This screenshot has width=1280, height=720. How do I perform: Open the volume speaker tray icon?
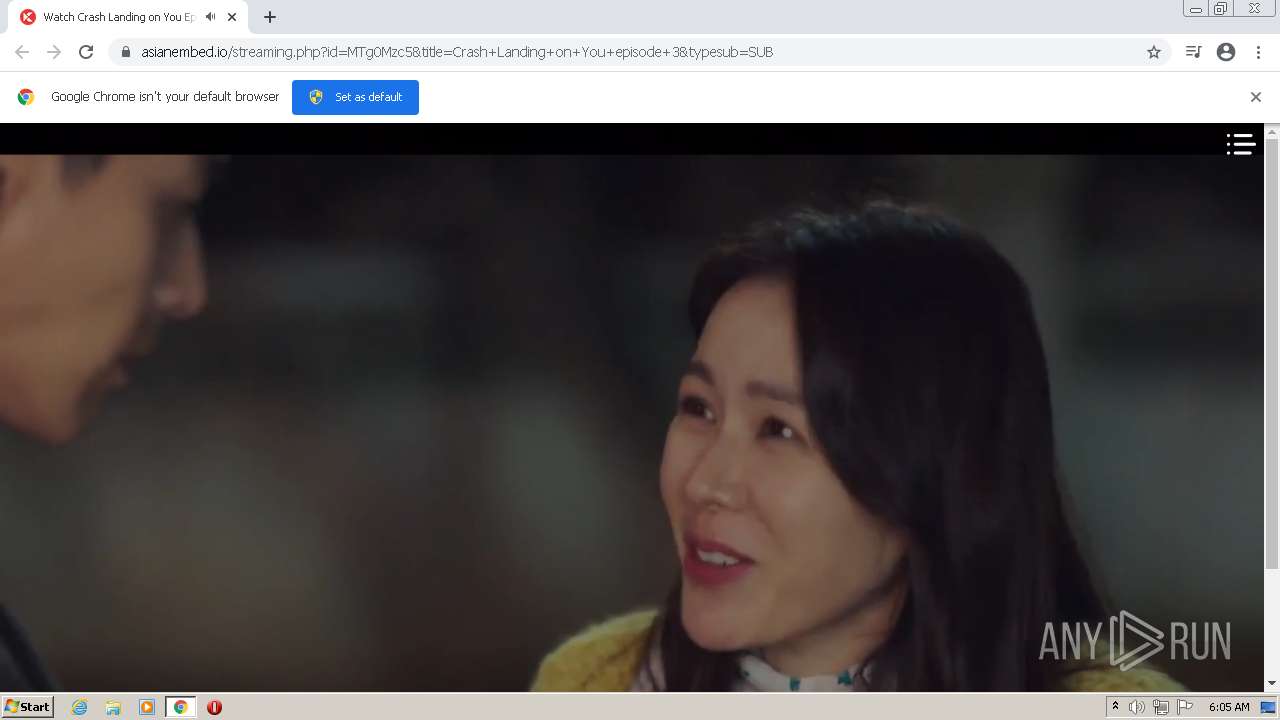(1136, 707)
